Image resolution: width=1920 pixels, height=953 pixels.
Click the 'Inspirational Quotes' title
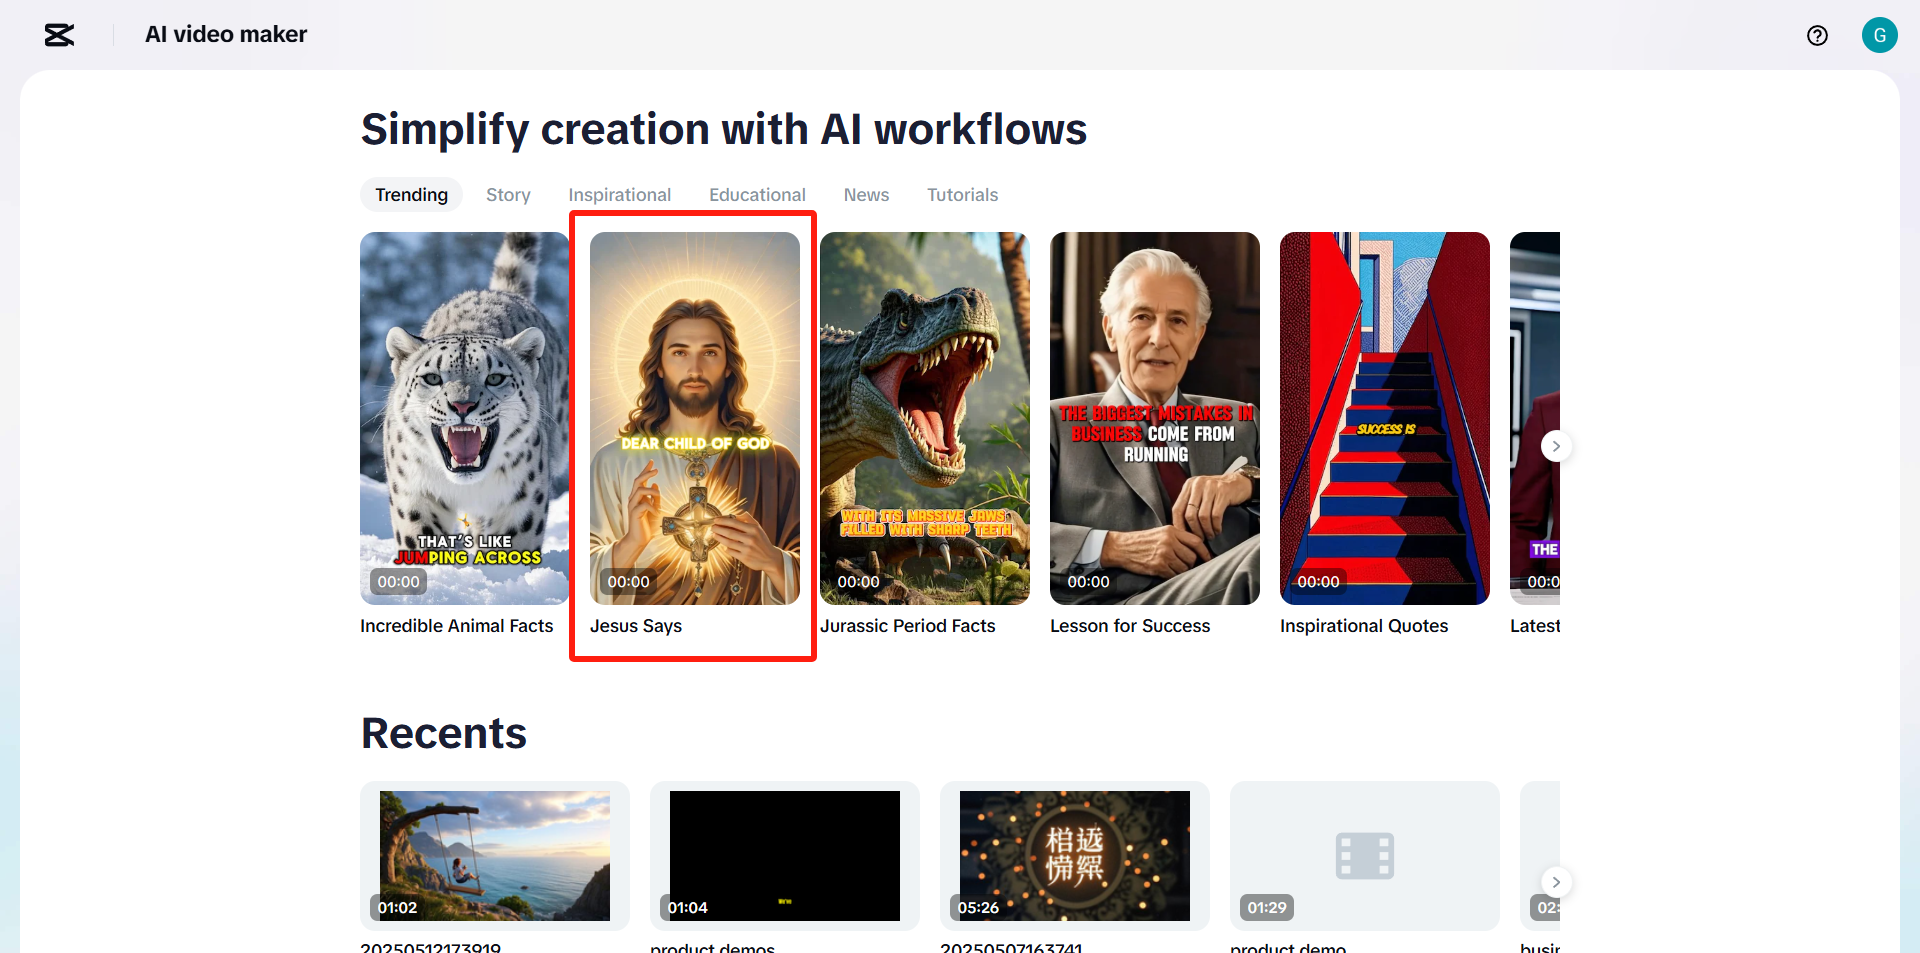(1364, 626)
